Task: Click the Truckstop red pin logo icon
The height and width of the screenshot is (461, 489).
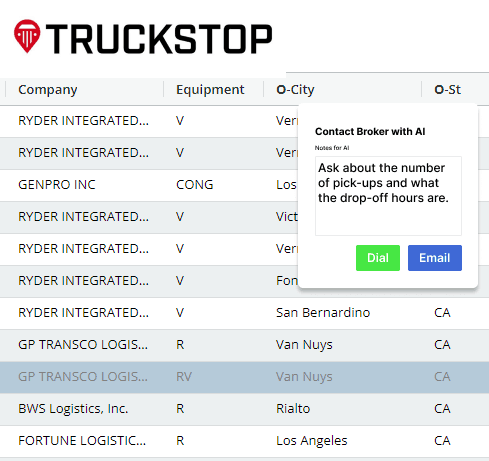Action: point(27,36)
